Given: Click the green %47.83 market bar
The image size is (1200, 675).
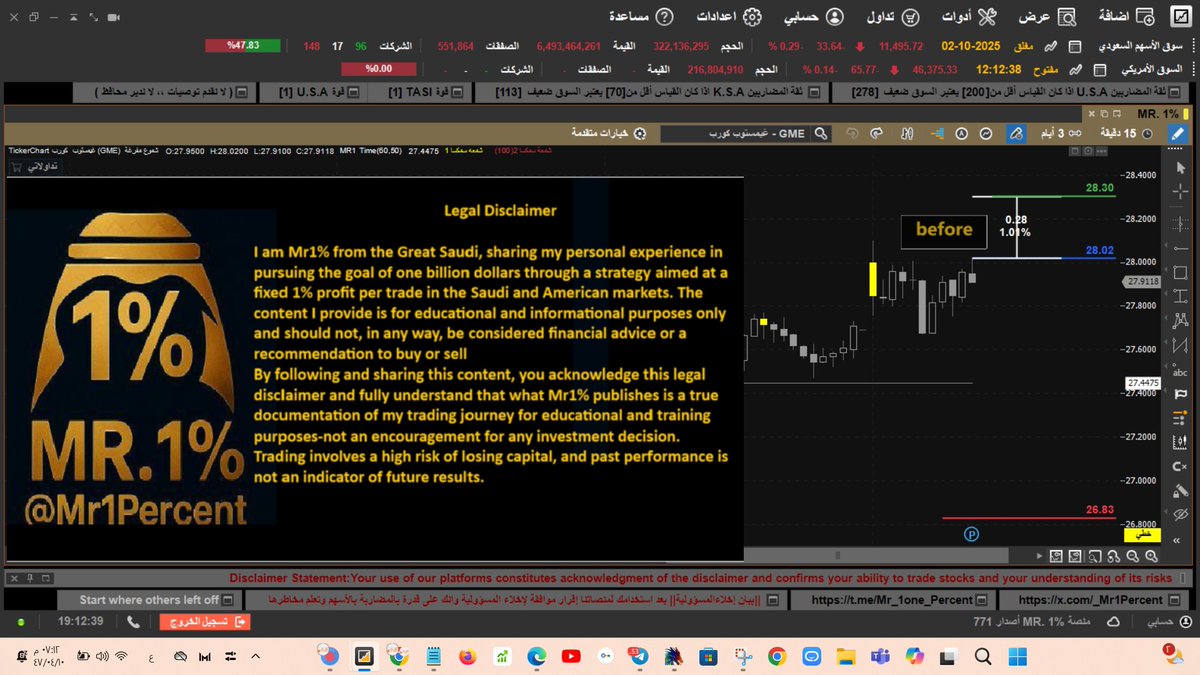Looking at the screenshot, I should pyautogui.click(x=243, y=46).
